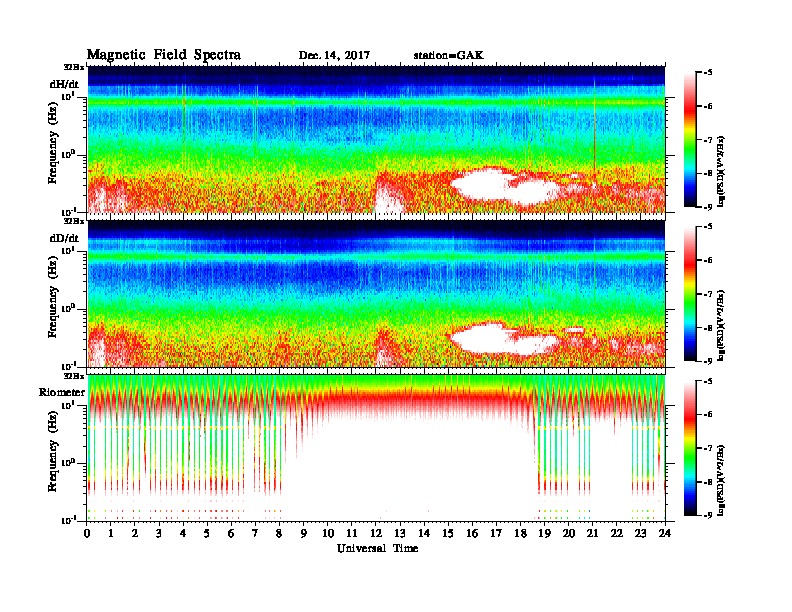
Task: Click the hour 3 tick label
Action: 159,533
